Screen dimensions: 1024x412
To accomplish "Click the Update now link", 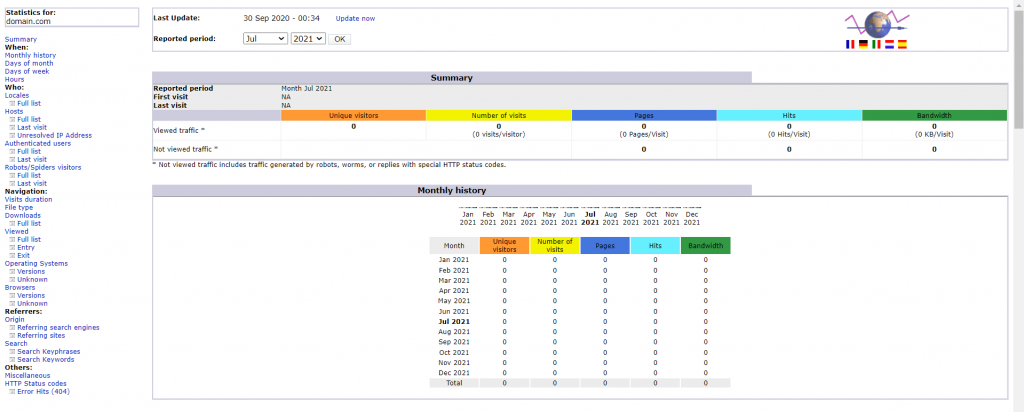I will click(x=355, y=18).
